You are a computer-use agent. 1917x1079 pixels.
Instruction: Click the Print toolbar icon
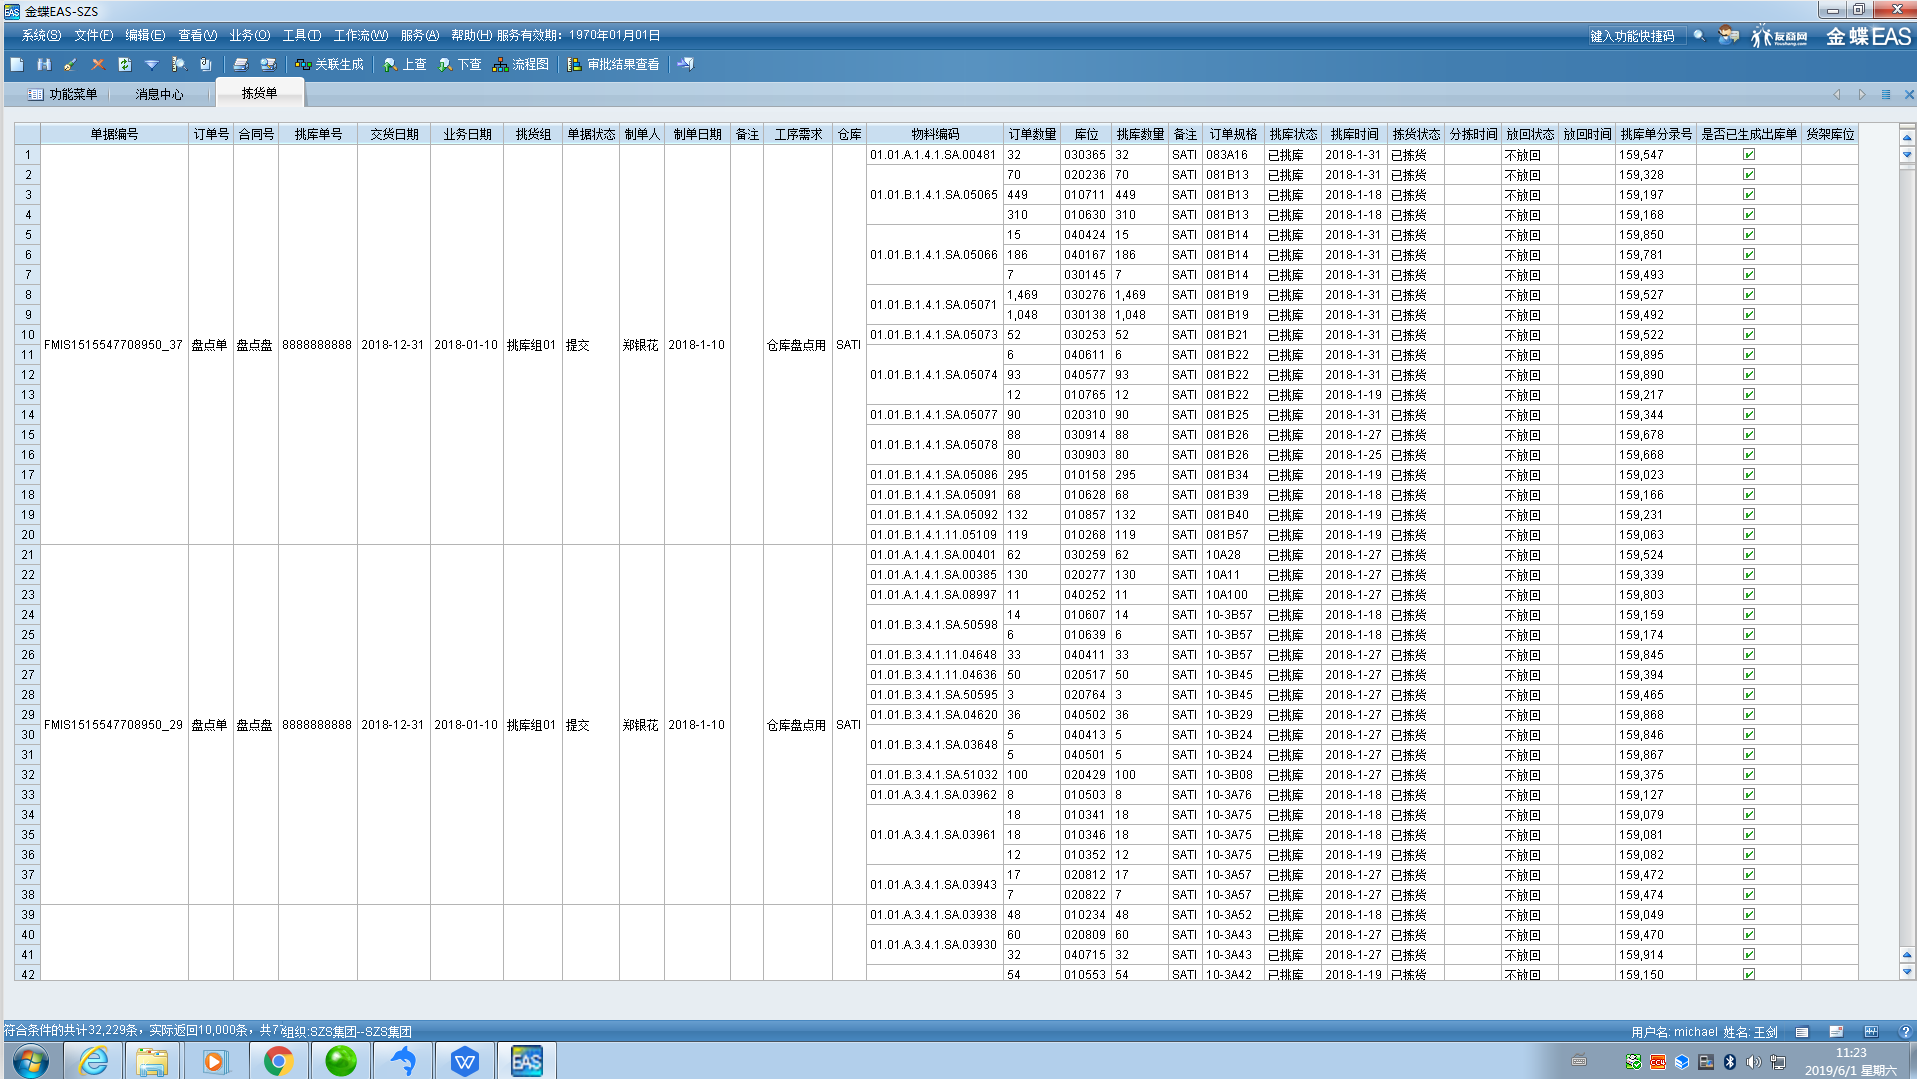click(x=240, y=64)
